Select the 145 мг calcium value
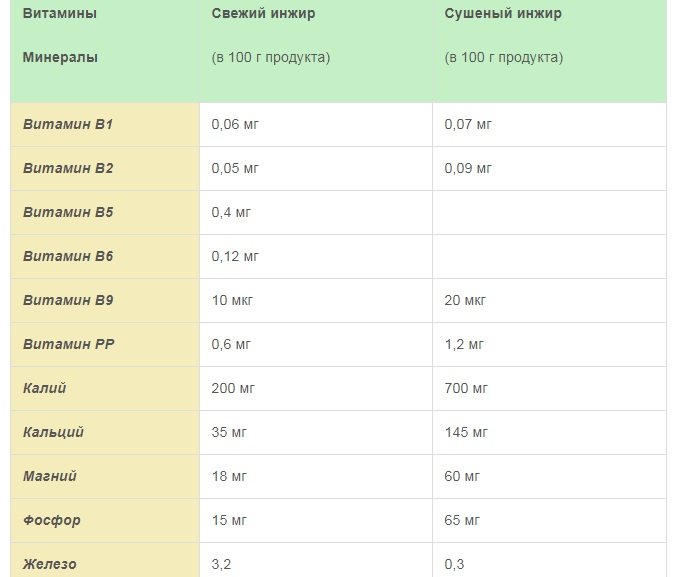This screenshot has width=675, height=577. [x=466, y=433]
